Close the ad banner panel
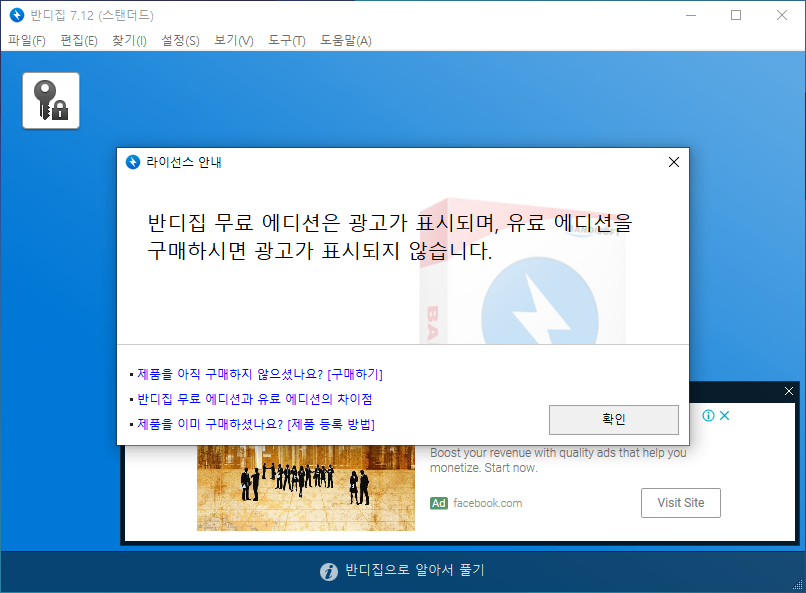The image size is (806, 593). [x=789, y=391]
